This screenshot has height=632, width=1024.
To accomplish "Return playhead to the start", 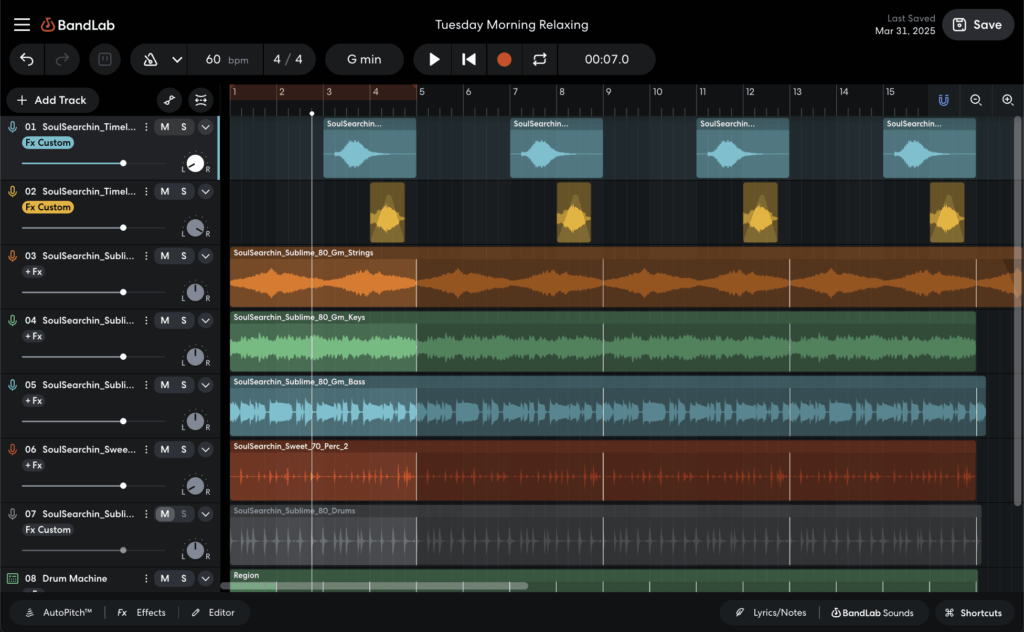I will 469,59.
